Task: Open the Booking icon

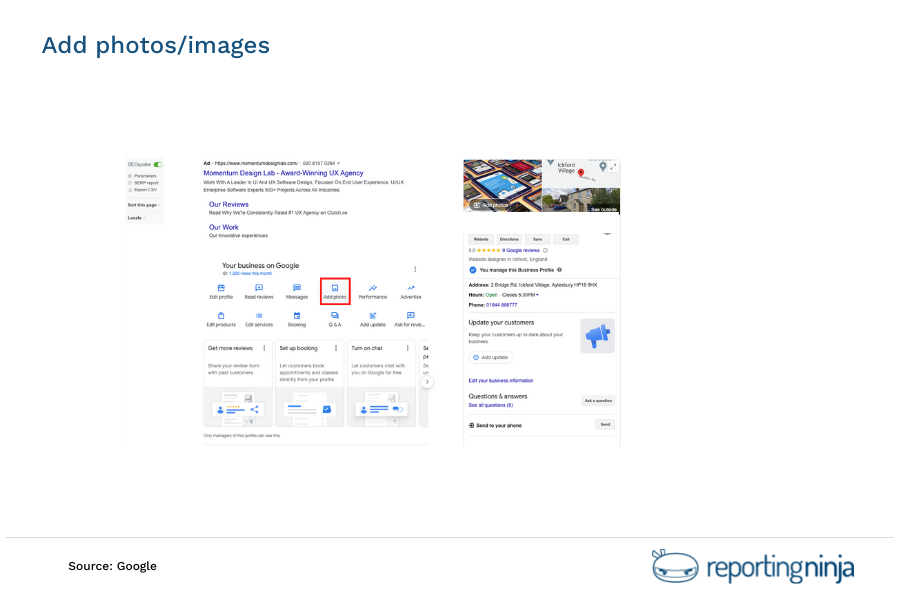Action: click(297, 319)
